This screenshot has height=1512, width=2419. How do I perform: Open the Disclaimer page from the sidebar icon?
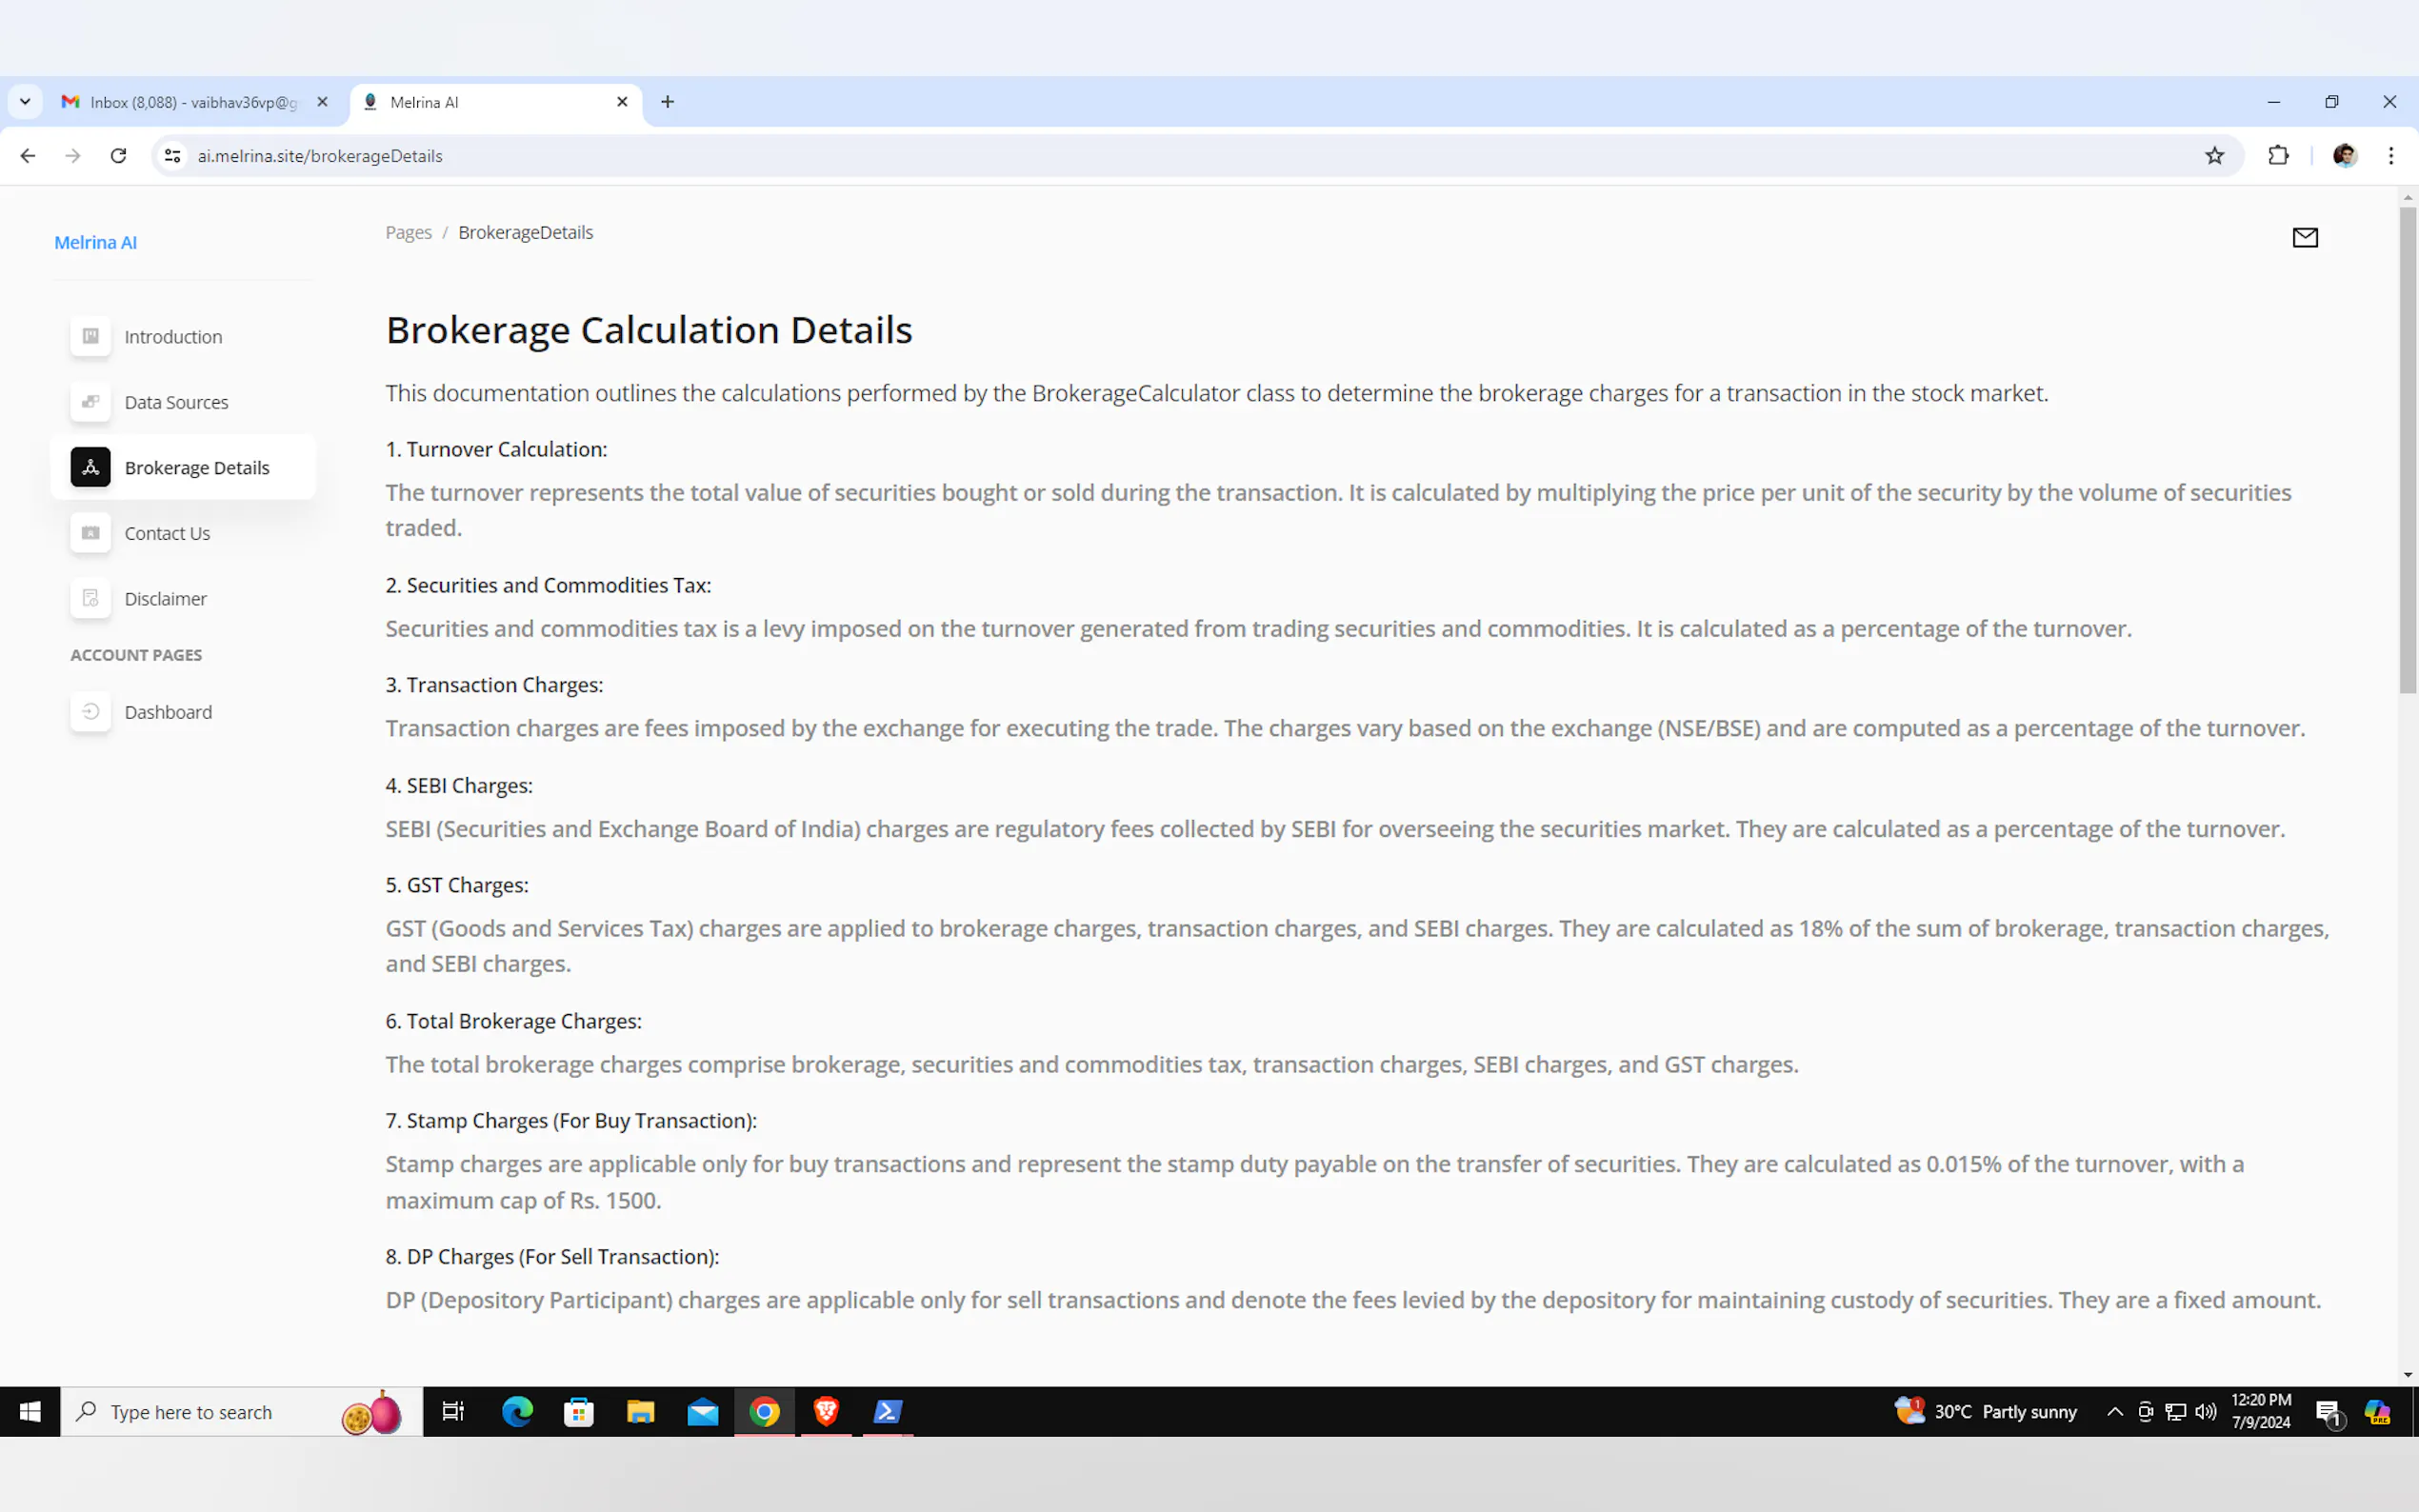pyautogui.click(x=90, y=598)
